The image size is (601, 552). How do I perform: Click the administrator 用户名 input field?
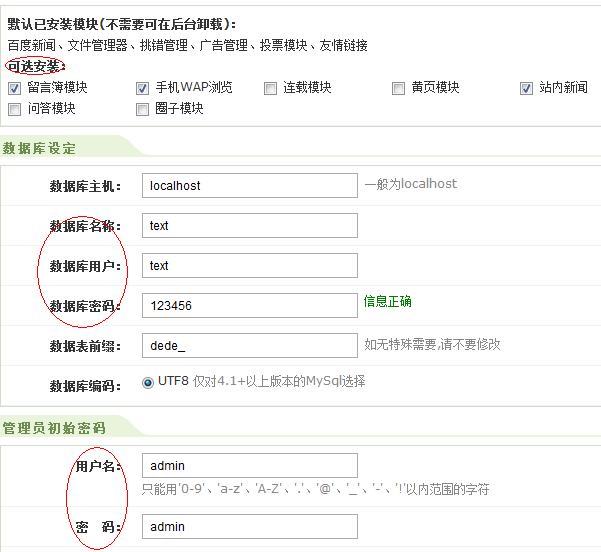click(x=249, y=465)
